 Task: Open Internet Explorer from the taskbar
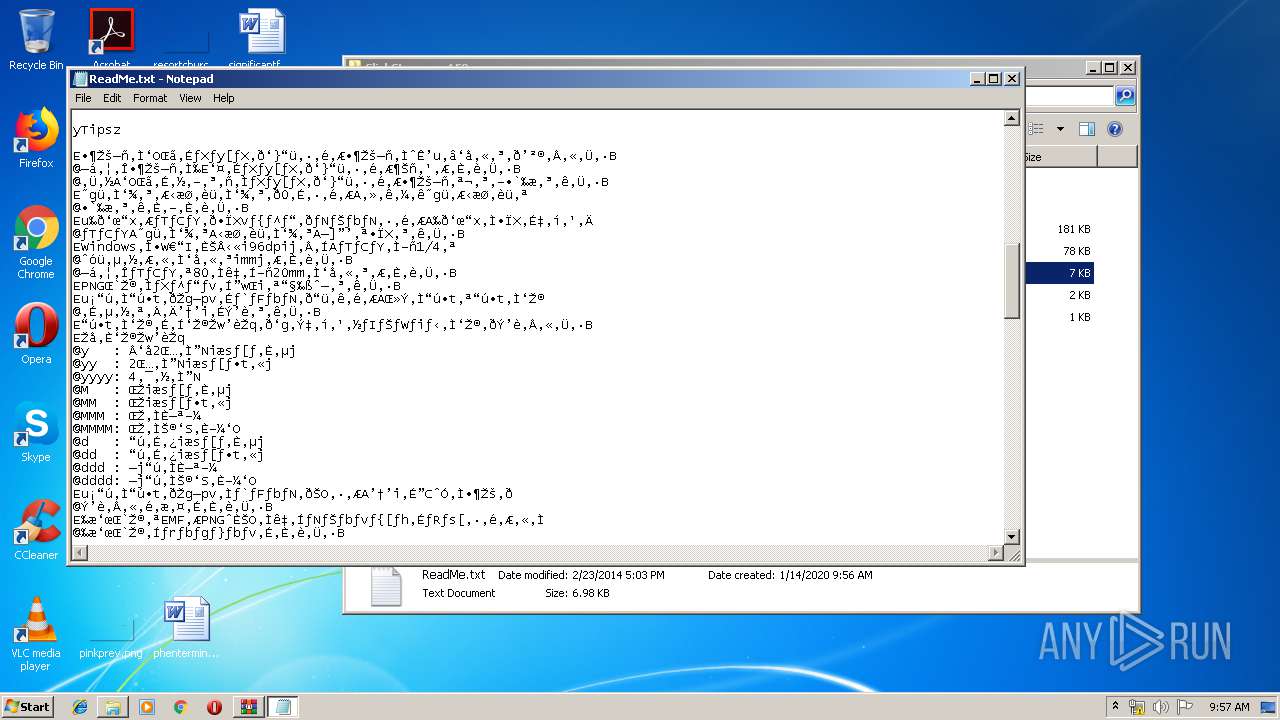(x=80, y=707)
